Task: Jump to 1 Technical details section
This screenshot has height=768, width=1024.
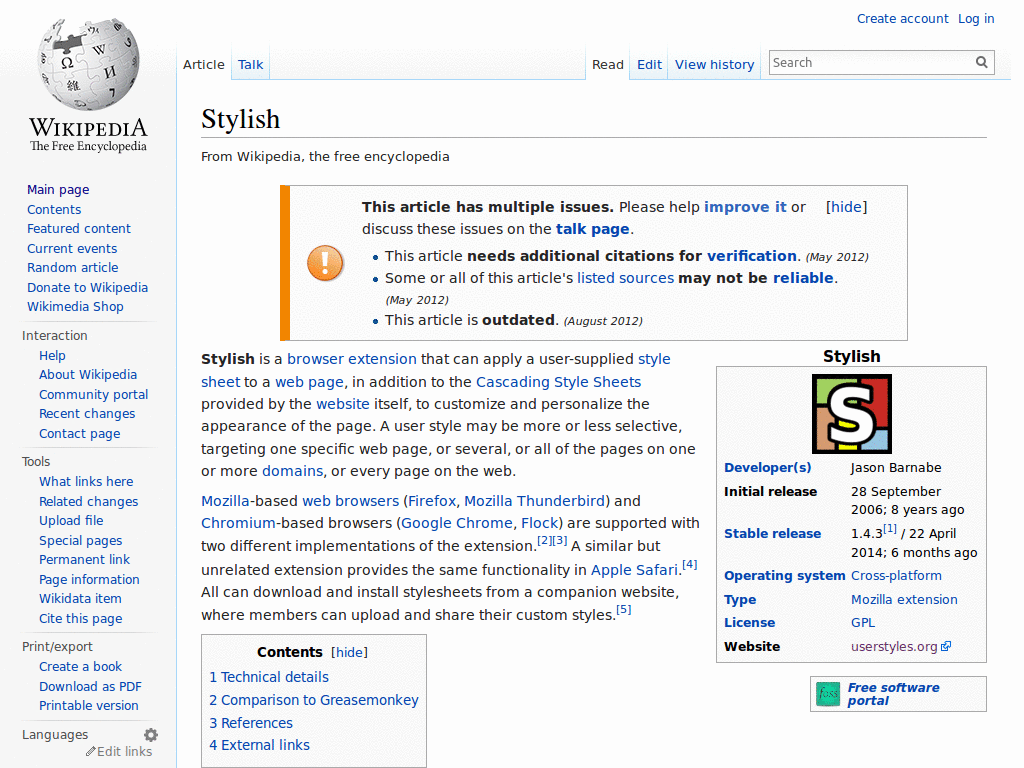Action: (x=269, y=677)
